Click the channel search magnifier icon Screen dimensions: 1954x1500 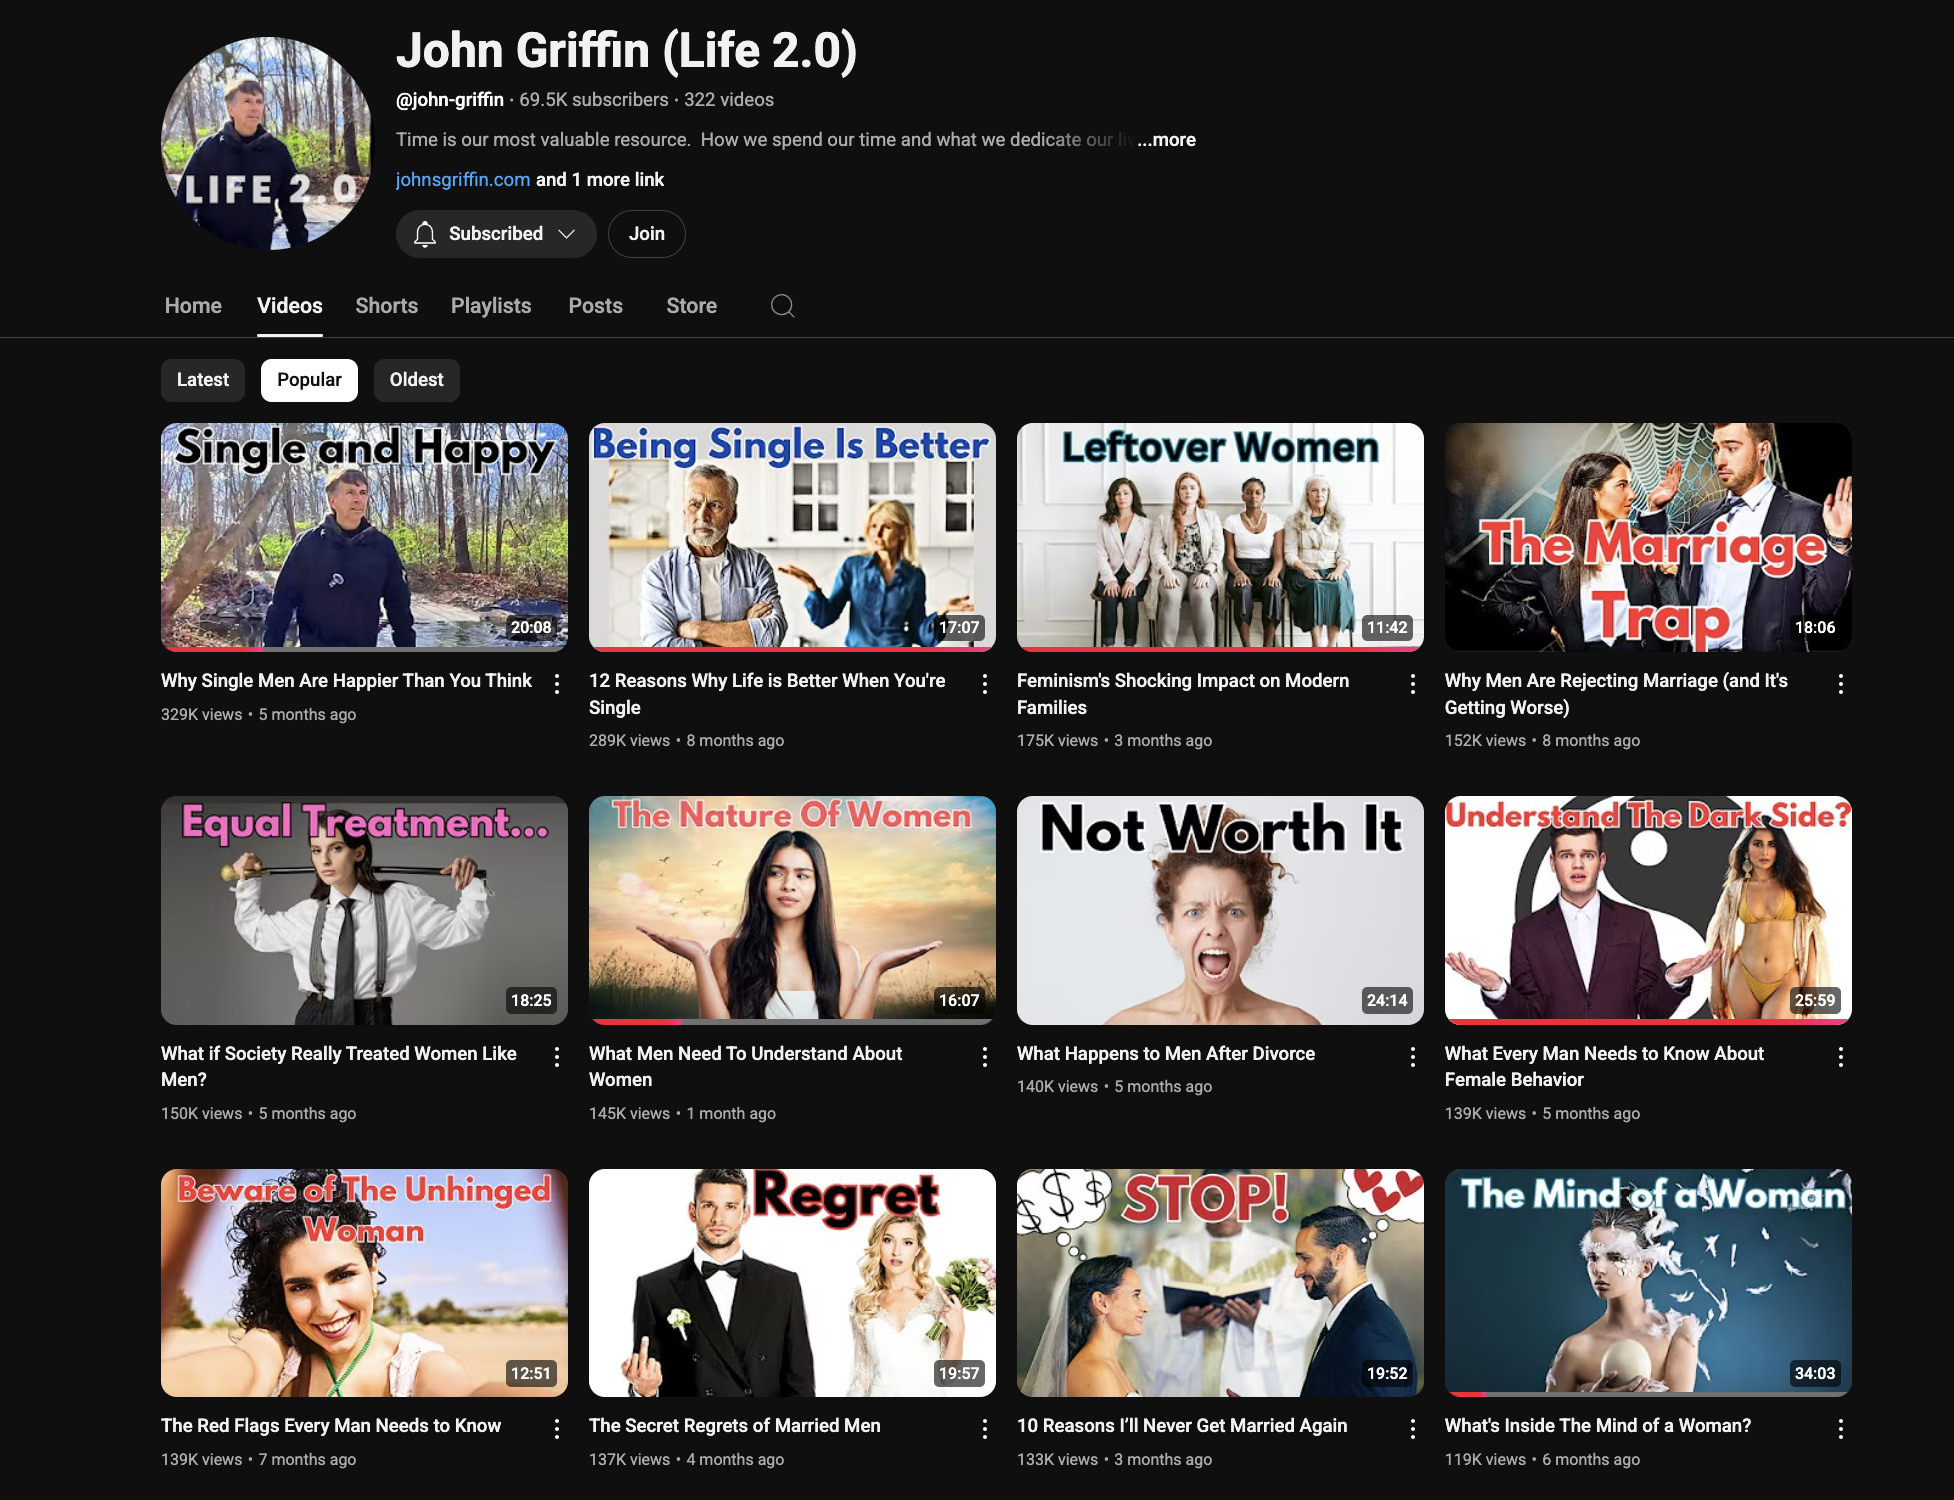point(782,306)
